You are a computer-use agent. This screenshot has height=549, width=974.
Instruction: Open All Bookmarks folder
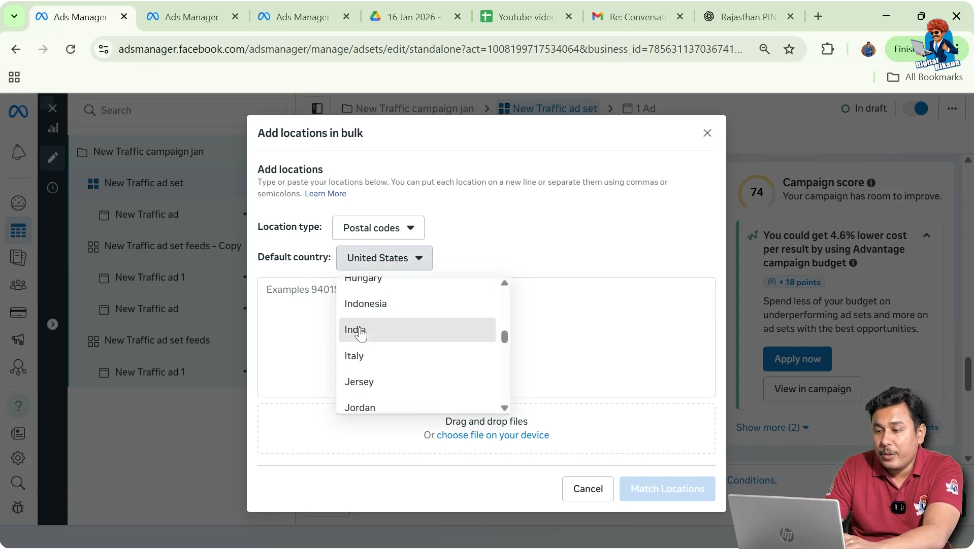tap(925, 77)
